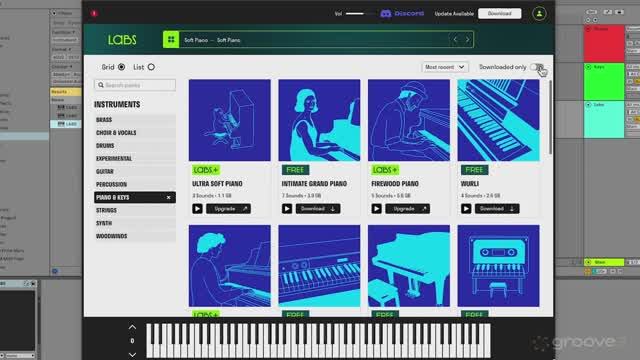The width and height of the screenshot is (640, 360).
Task: Click the search magnifier icon
Action: 101,85
